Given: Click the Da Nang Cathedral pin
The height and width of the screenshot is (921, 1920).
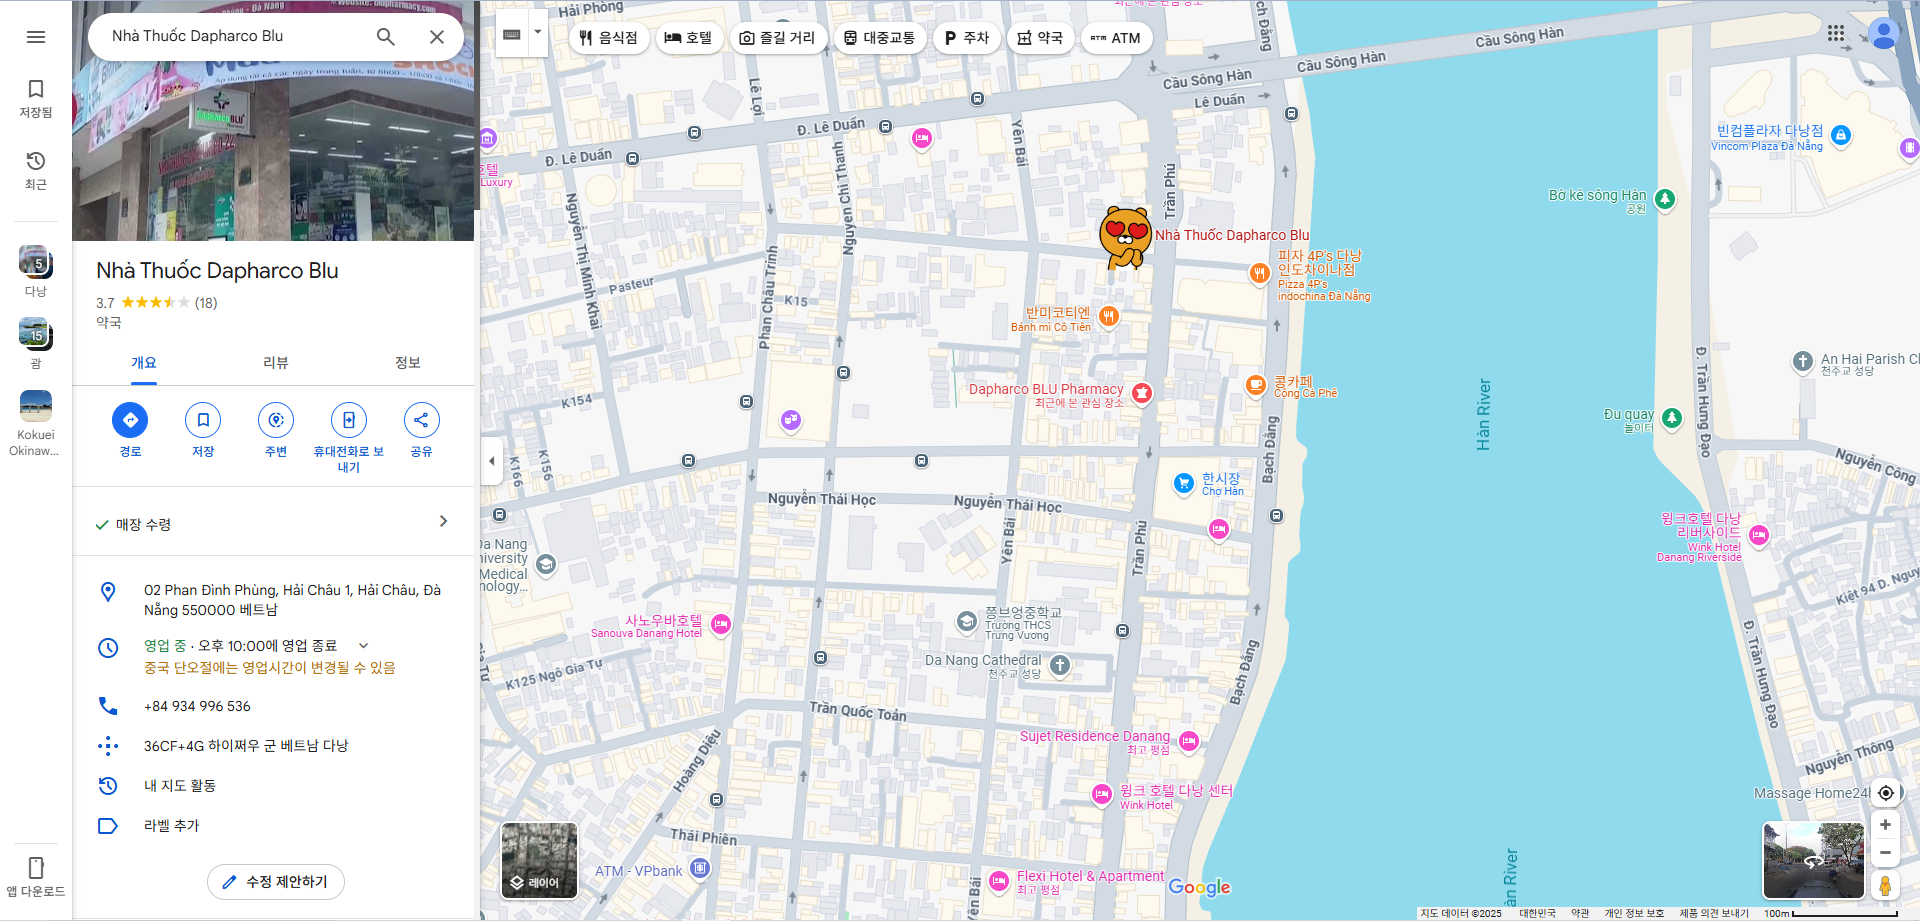Looking at the screenshot, I should tap(1060, 665).
